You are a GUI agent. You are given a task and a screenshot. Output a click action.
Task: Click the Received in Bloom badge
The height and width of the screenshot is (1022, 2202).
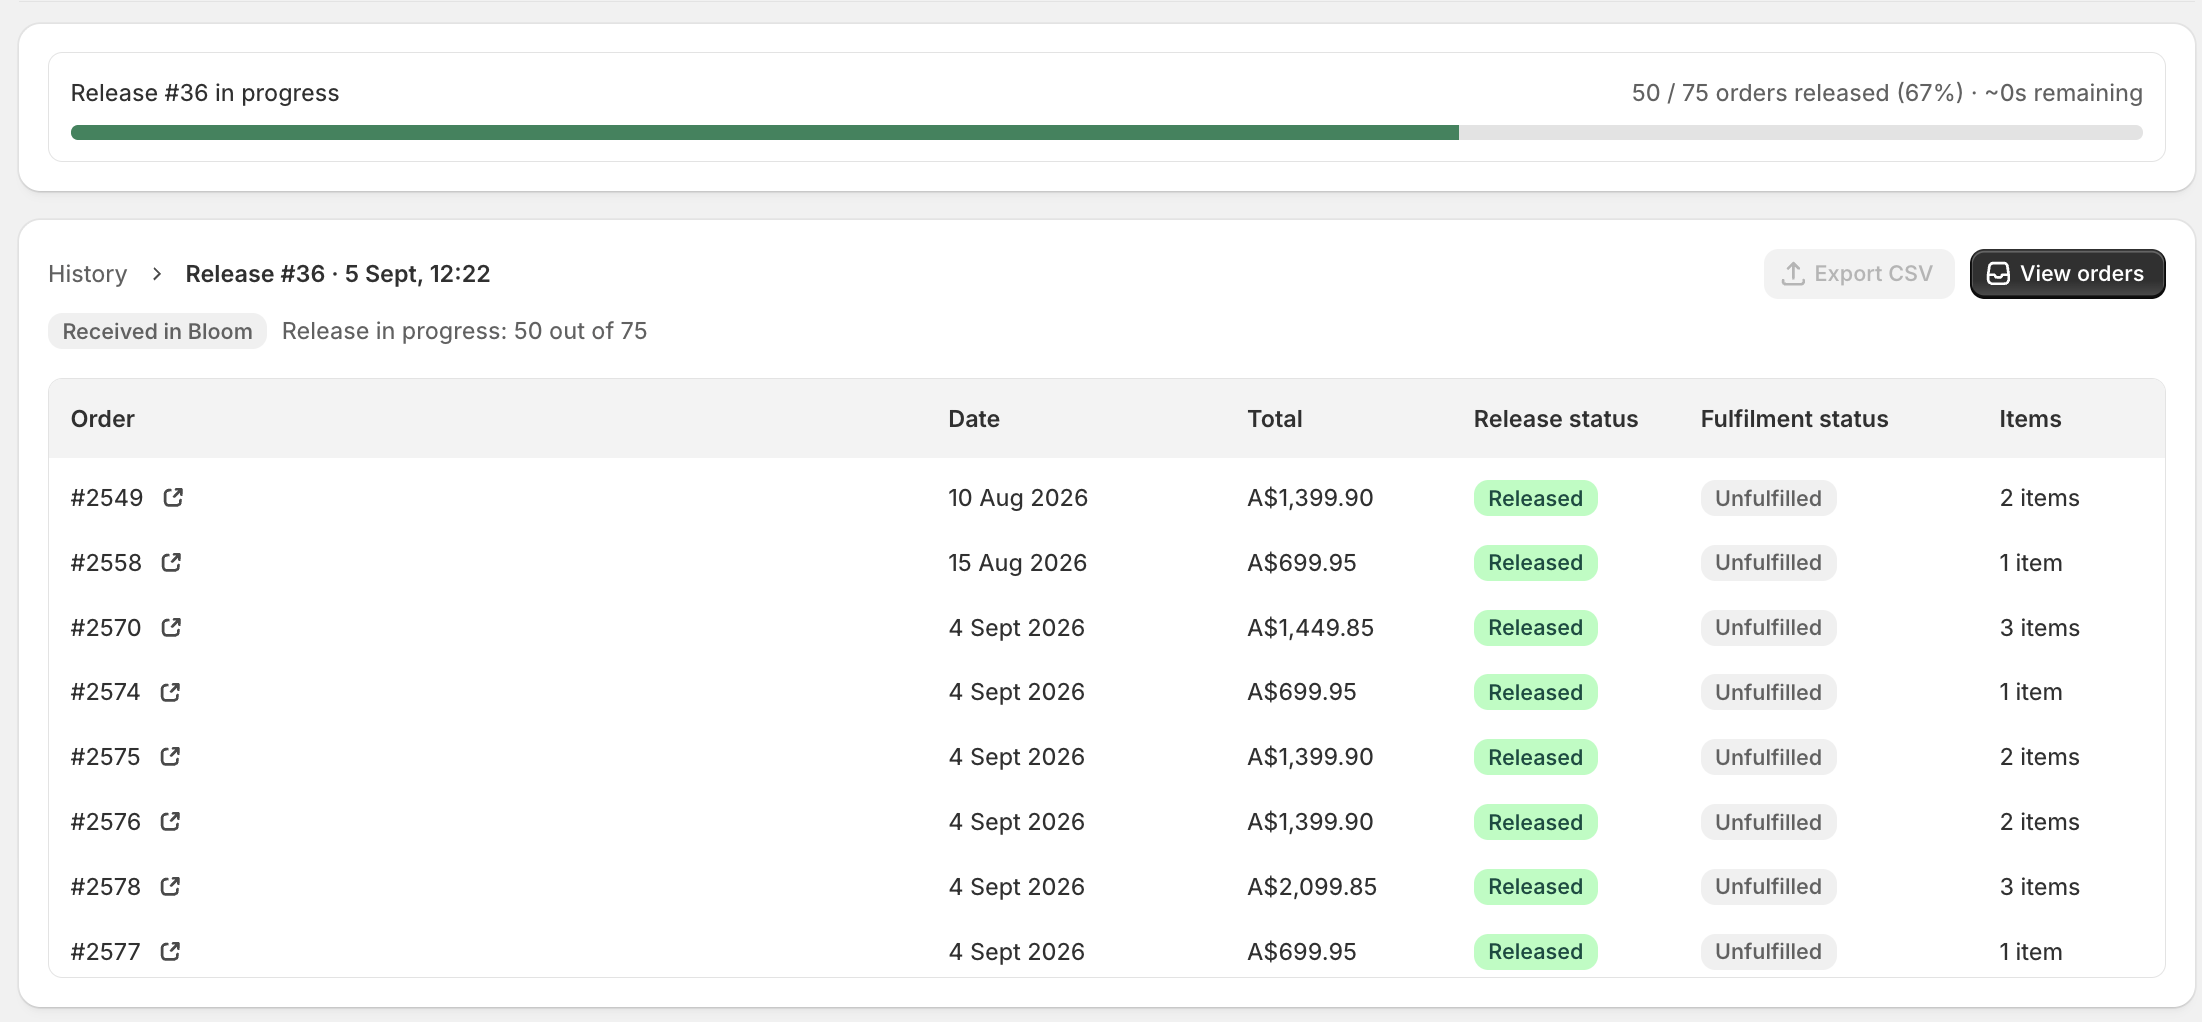click(x=157, y=331)
